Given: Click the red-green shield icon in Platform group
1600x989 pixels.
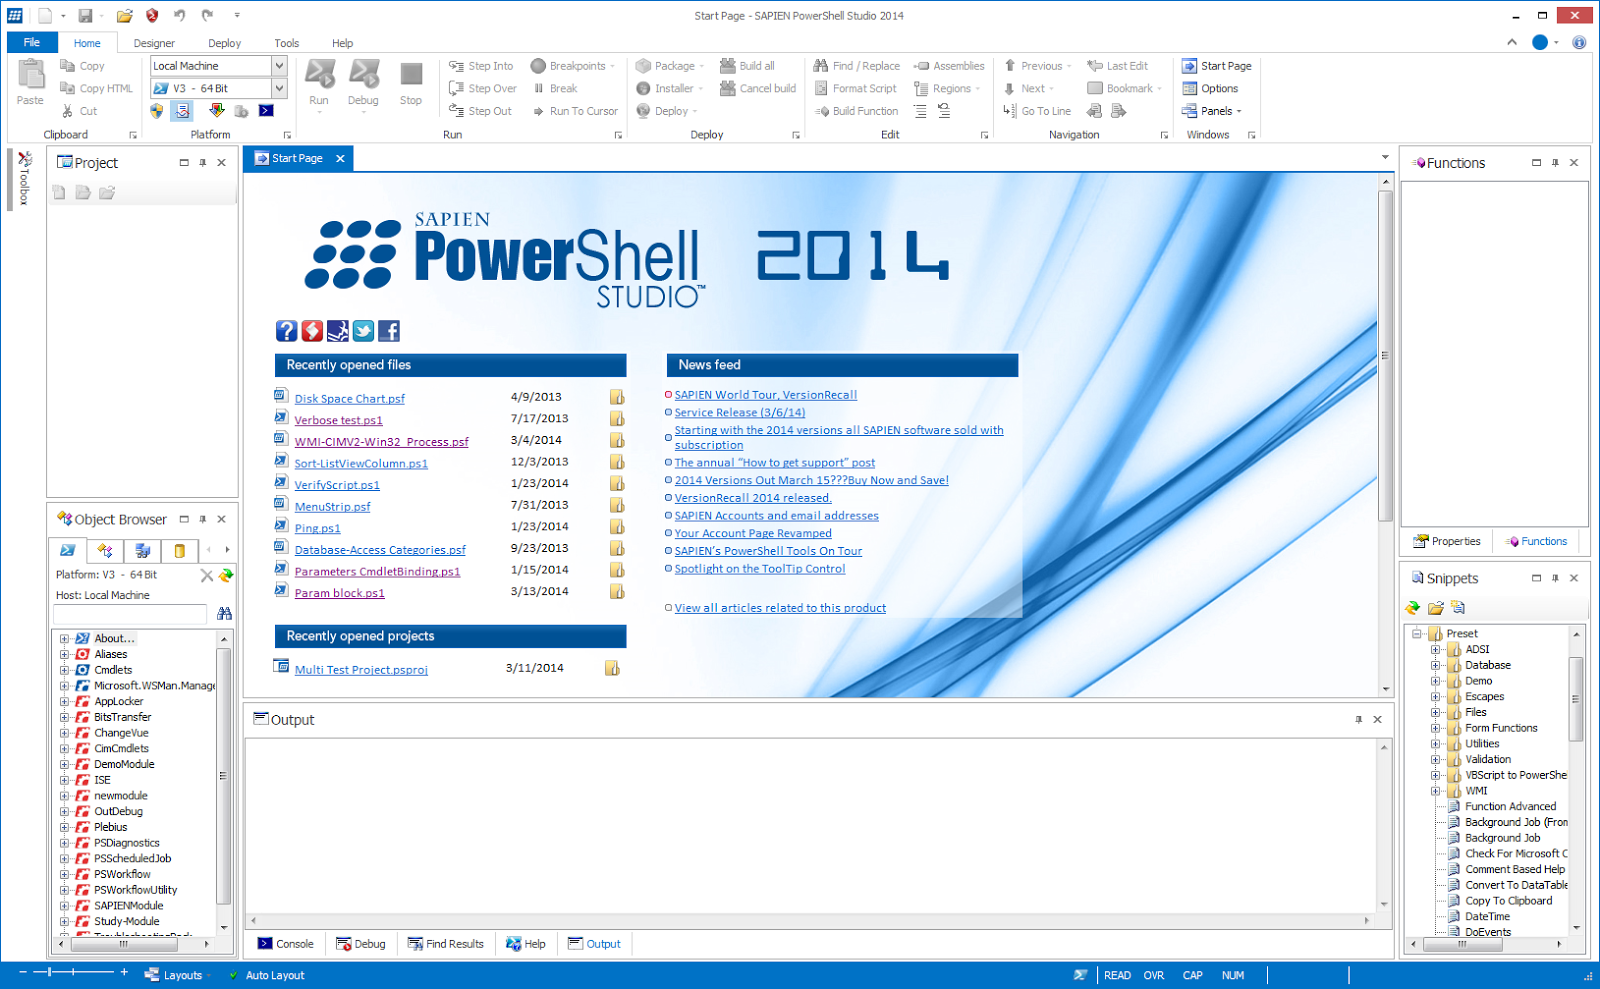Looking at the screenshot, I should coord(216,111).
